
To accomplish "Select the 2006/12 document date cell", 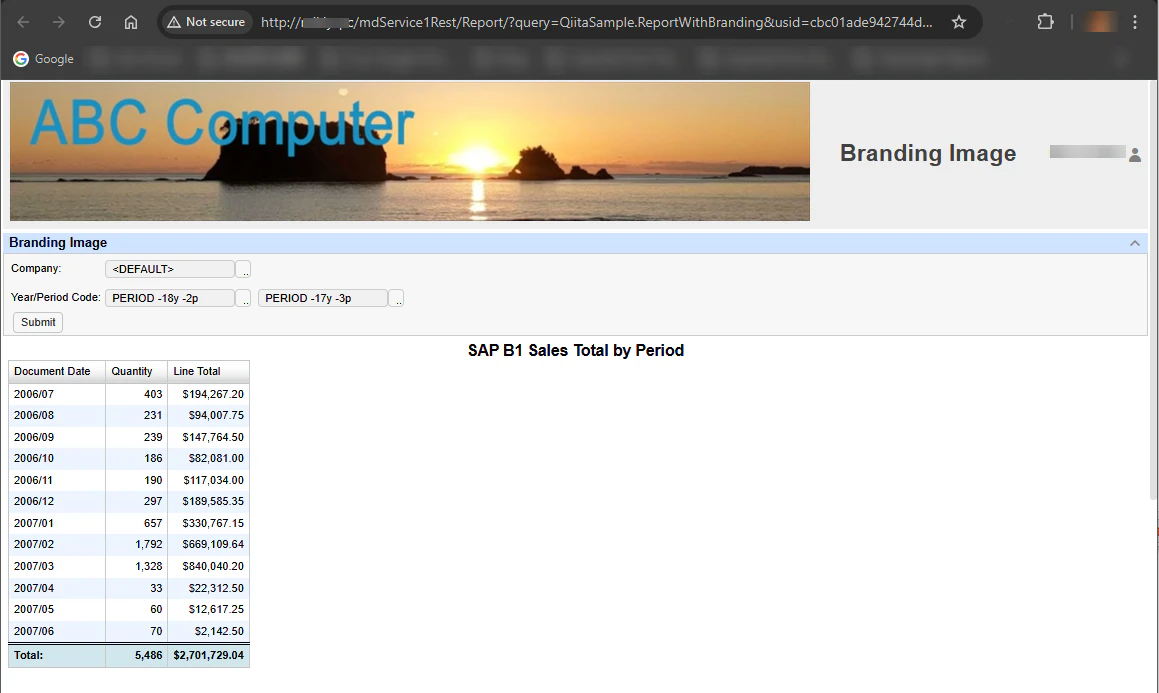I will click(x=57, y=501).
